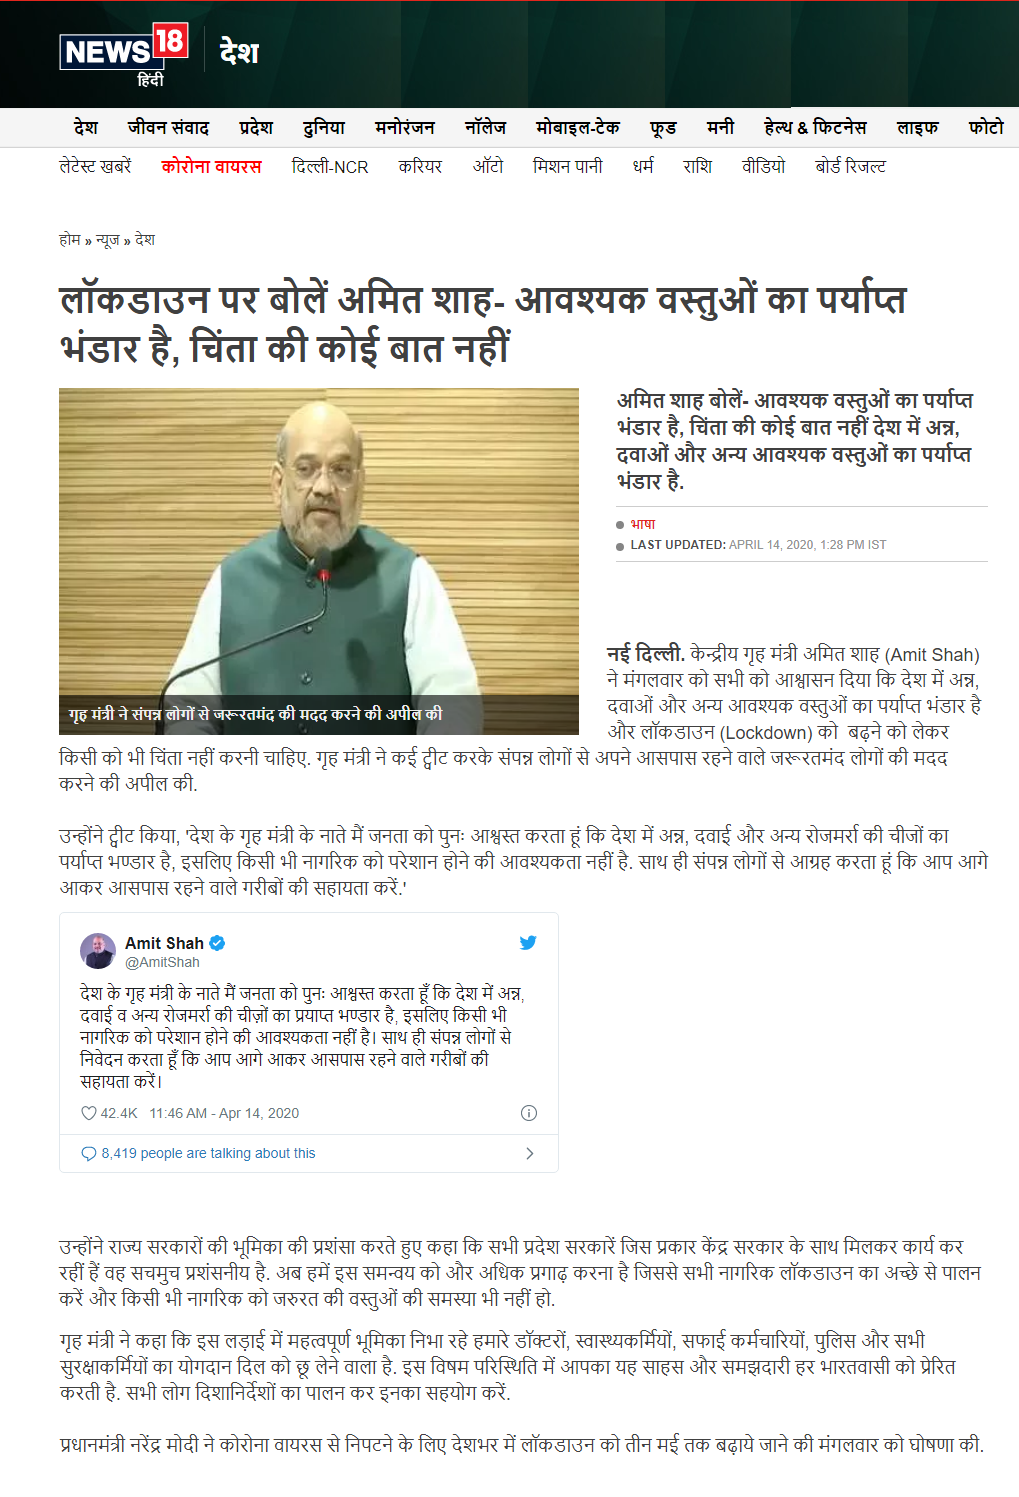The width and height of the screenshot is (1019, 1497).
Task: Open the भाषा source link
Action: click(x=643, y=524)
